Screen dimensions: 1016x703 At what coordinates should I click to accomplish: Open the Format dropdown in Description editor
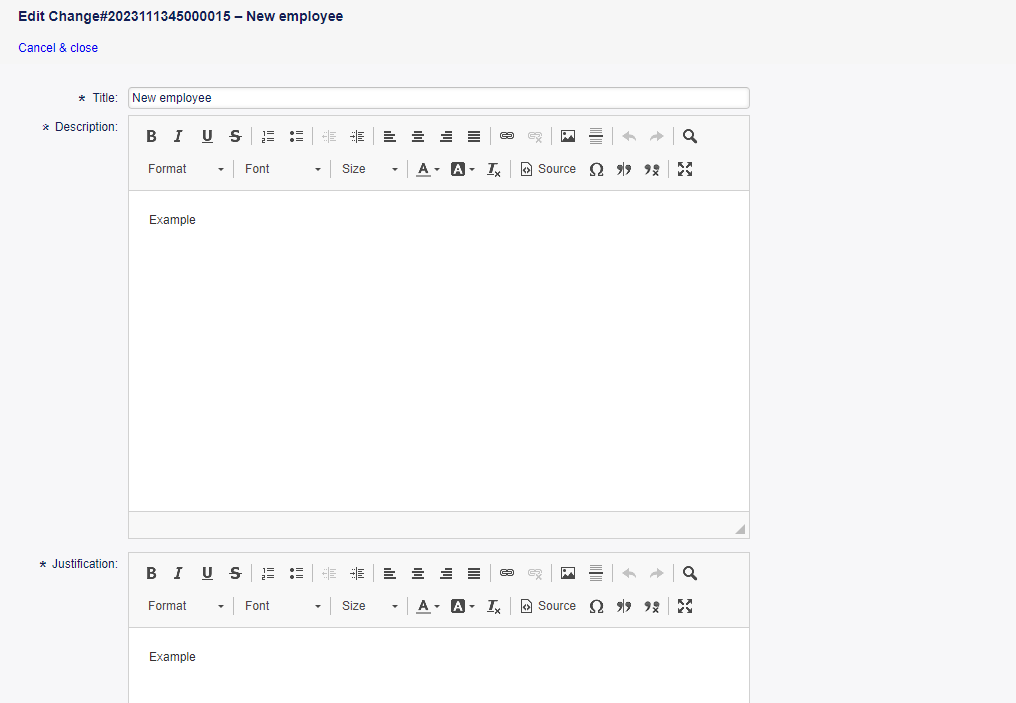click(x=186, y=170)
